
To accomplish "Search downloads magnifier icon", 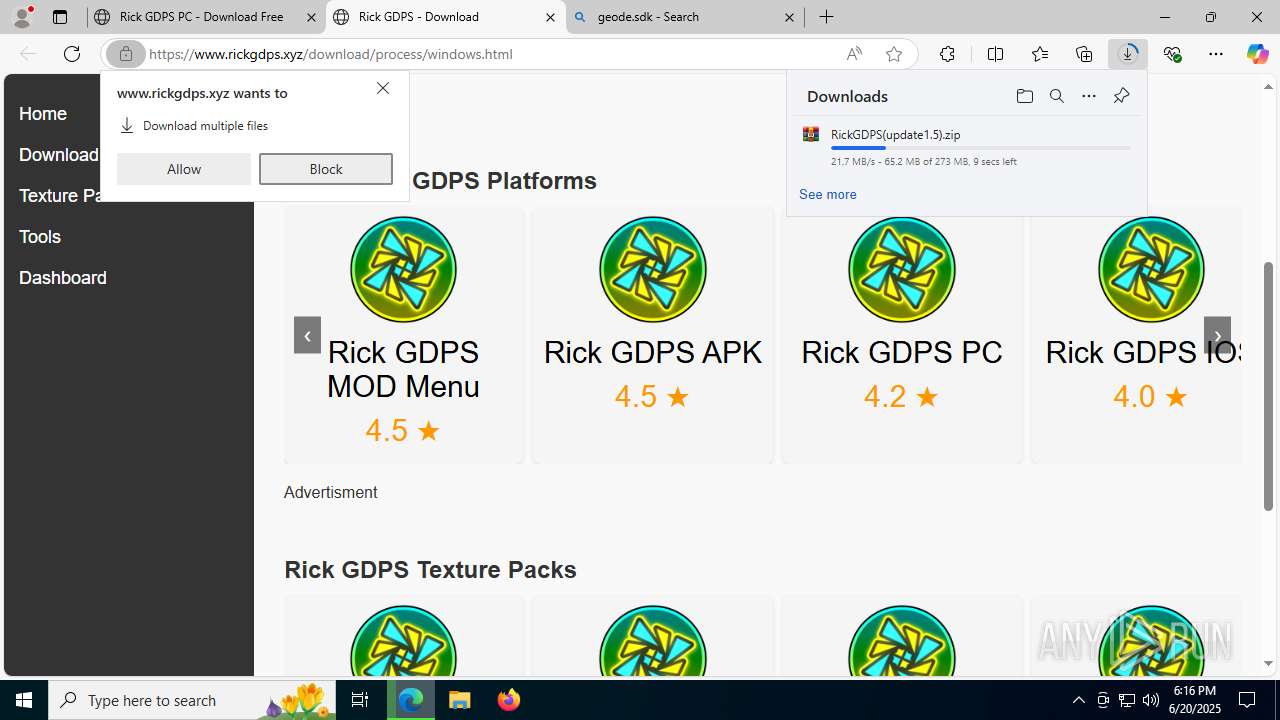I will (1056, 96).
